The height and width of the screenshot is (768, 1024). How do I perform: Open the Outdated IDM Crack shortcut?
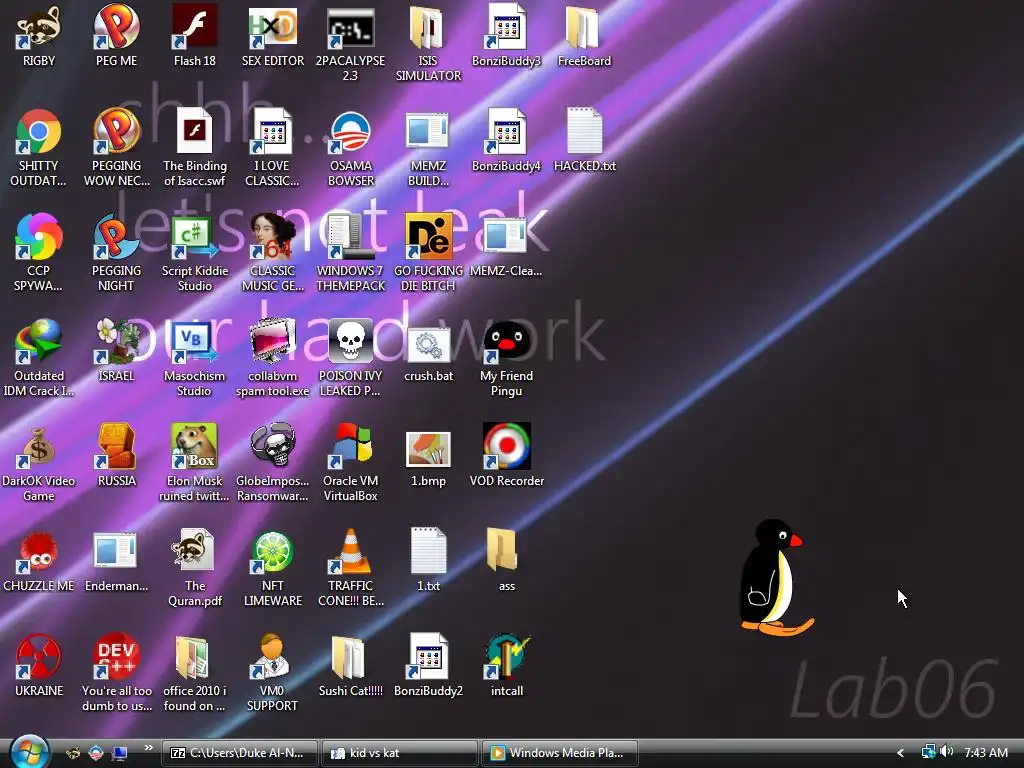[39, 342]
